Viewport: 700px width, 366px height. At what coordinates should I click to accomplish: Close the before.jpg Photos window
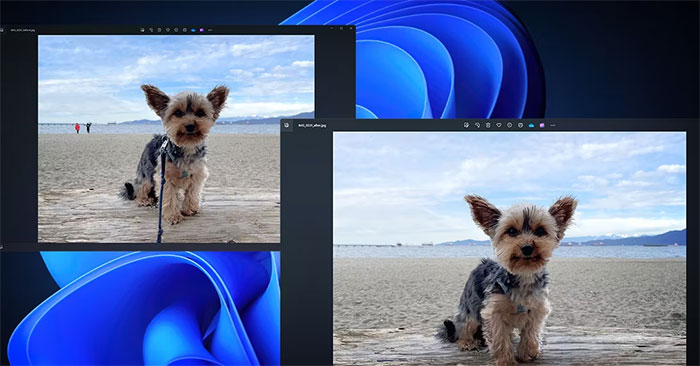click(351, 28)
